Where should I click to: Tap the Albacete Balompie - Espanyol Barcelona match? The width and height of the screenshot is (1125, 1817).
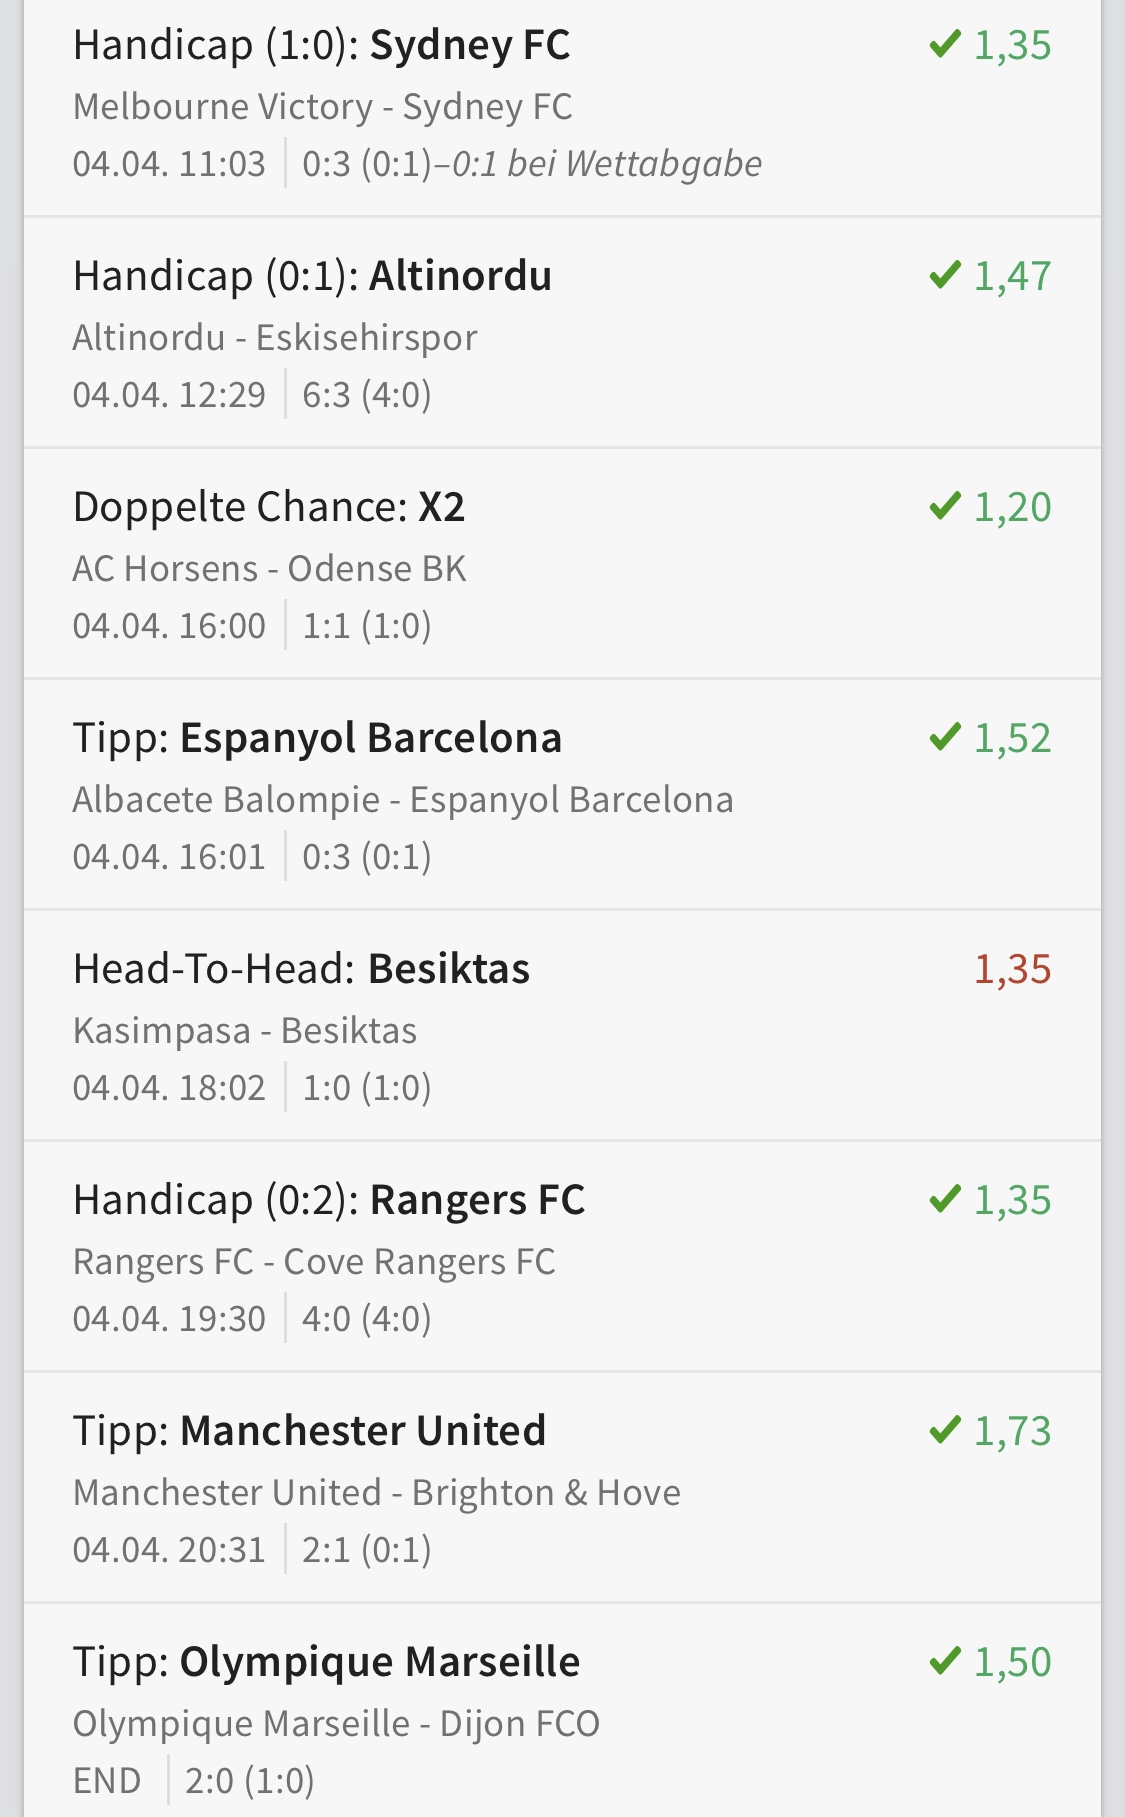tap(403, 800)
